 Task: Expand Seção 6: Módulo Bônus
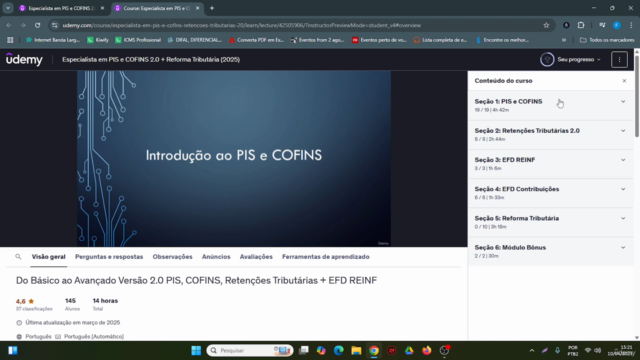click(x=551, y=251)
